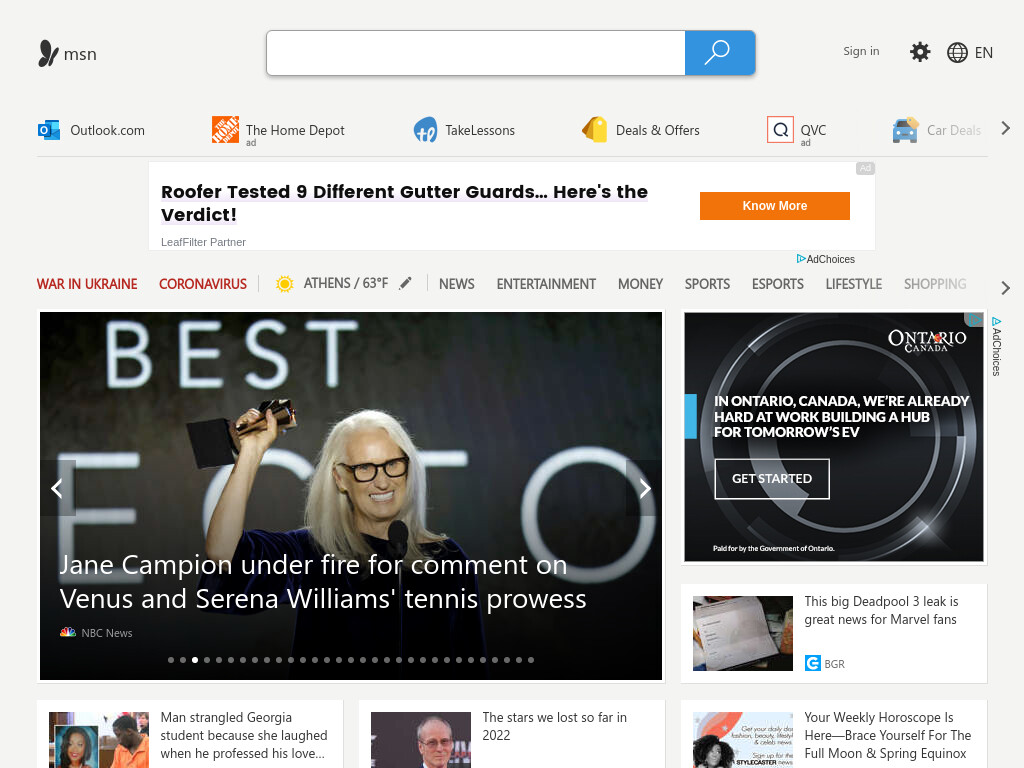
Task: Click the globe language icon
Action: 957,53
